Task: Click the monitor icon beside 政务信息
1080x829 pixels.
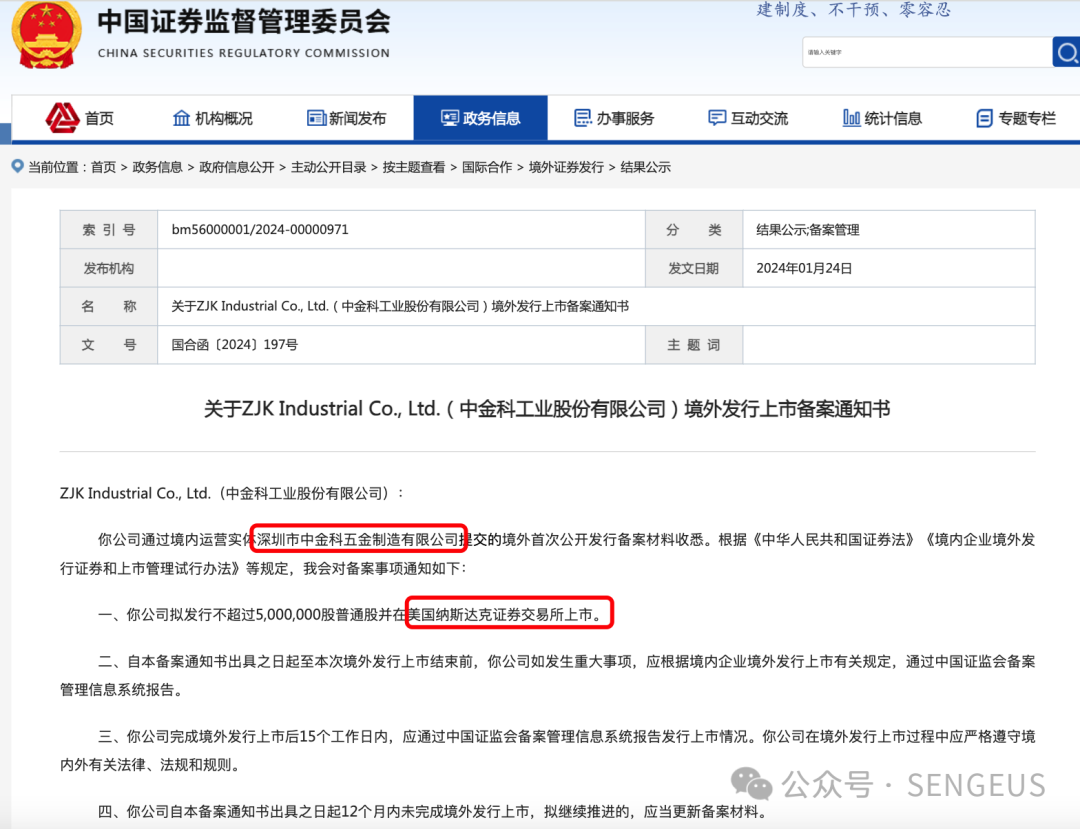Action: [x=450, y=118]
